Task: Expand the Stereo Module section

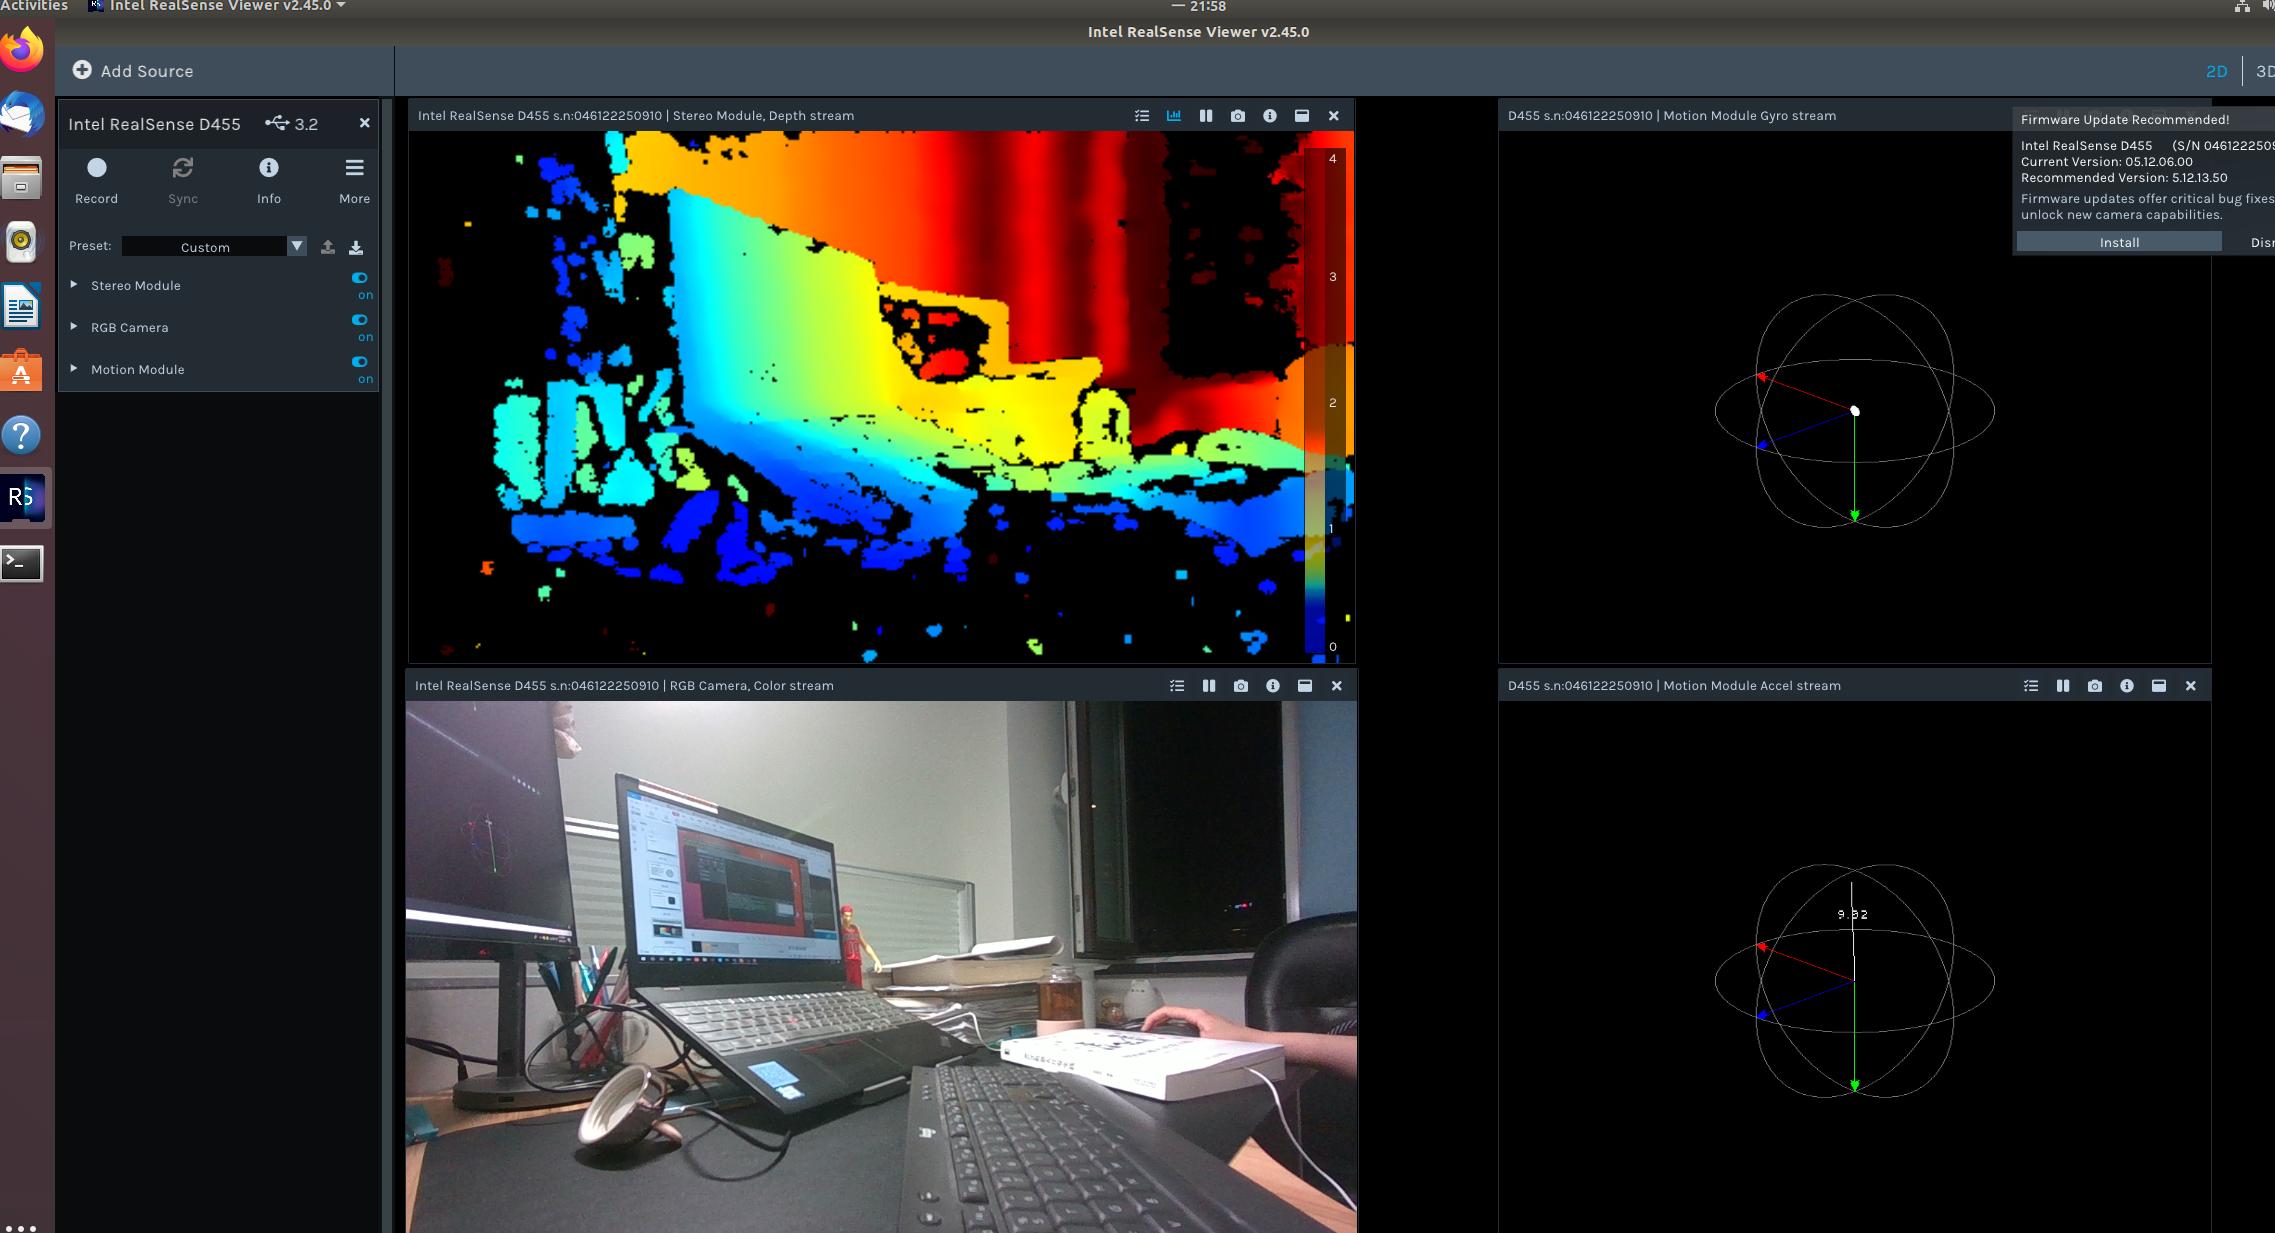Action: tap(74, 285)
